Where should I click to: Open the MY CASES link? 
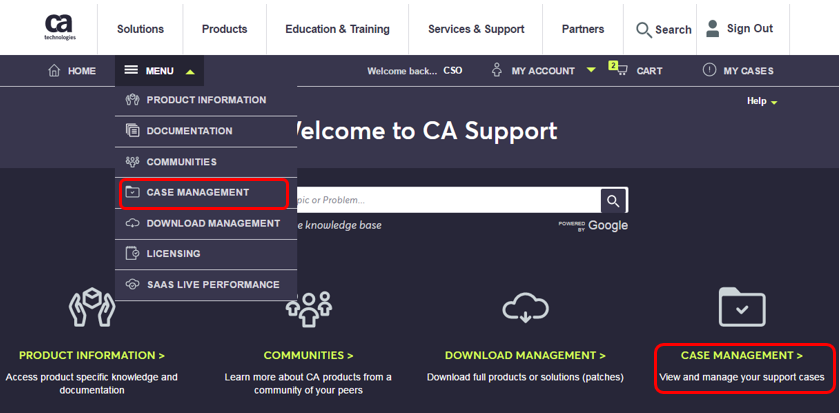(x=748, y=71)
